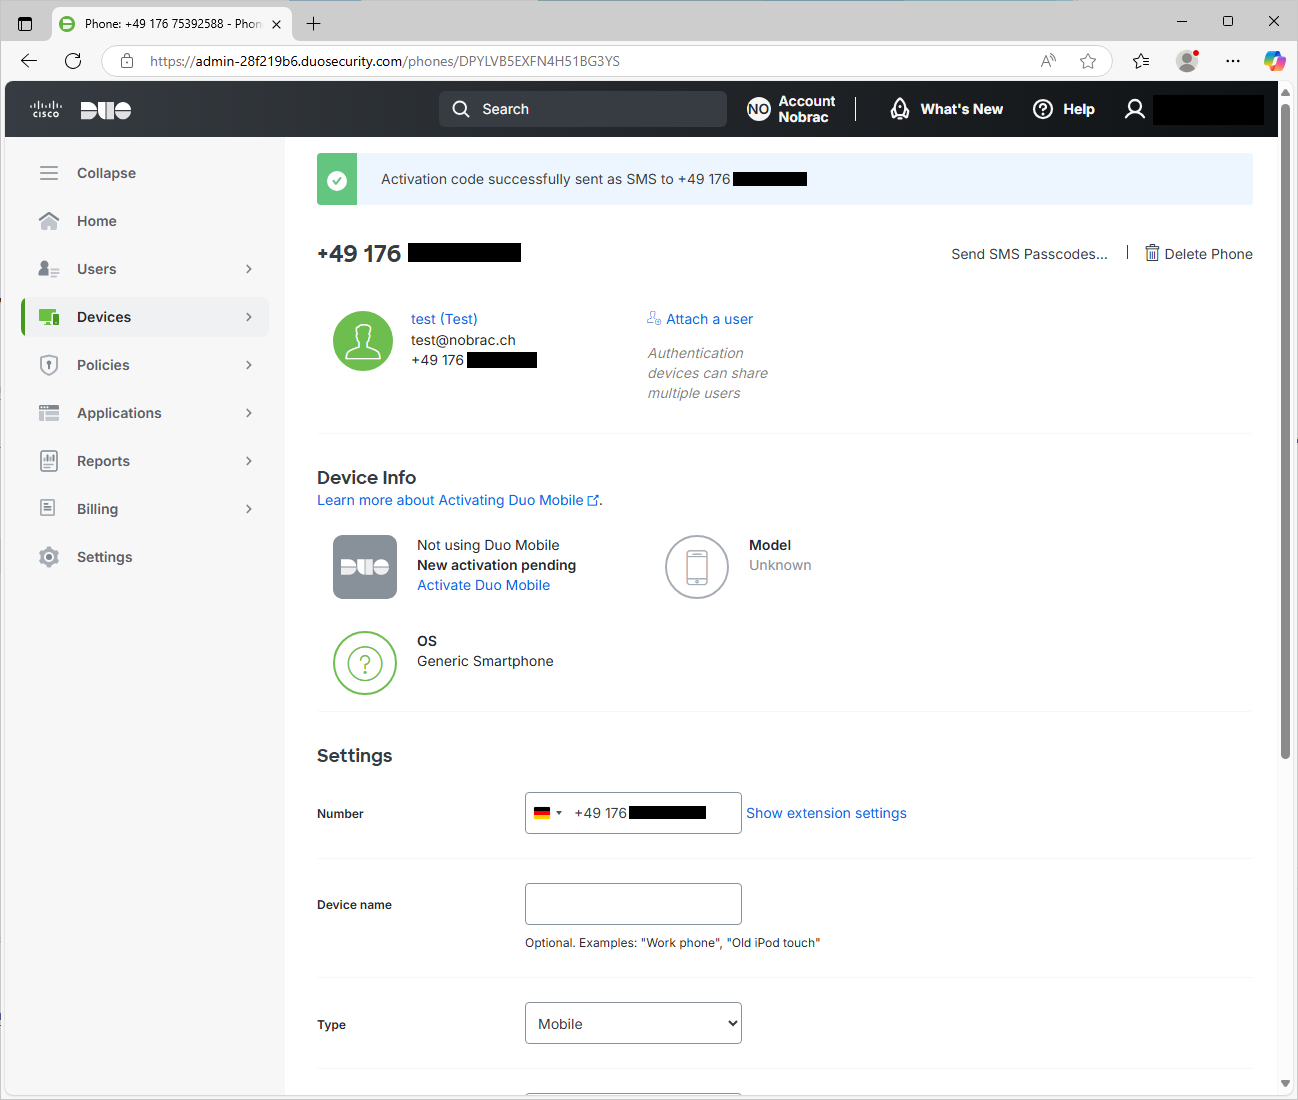This screenshot has width=1298, height=1100.
Task: Click the browser refresh icon
Action: [x=73, y=61]
